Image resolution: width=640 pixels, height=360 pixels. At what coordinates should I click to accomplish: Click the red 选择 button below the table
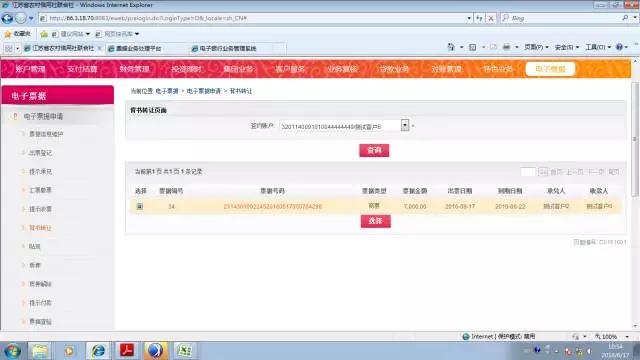pyautogui.click(x=376, y=221)
